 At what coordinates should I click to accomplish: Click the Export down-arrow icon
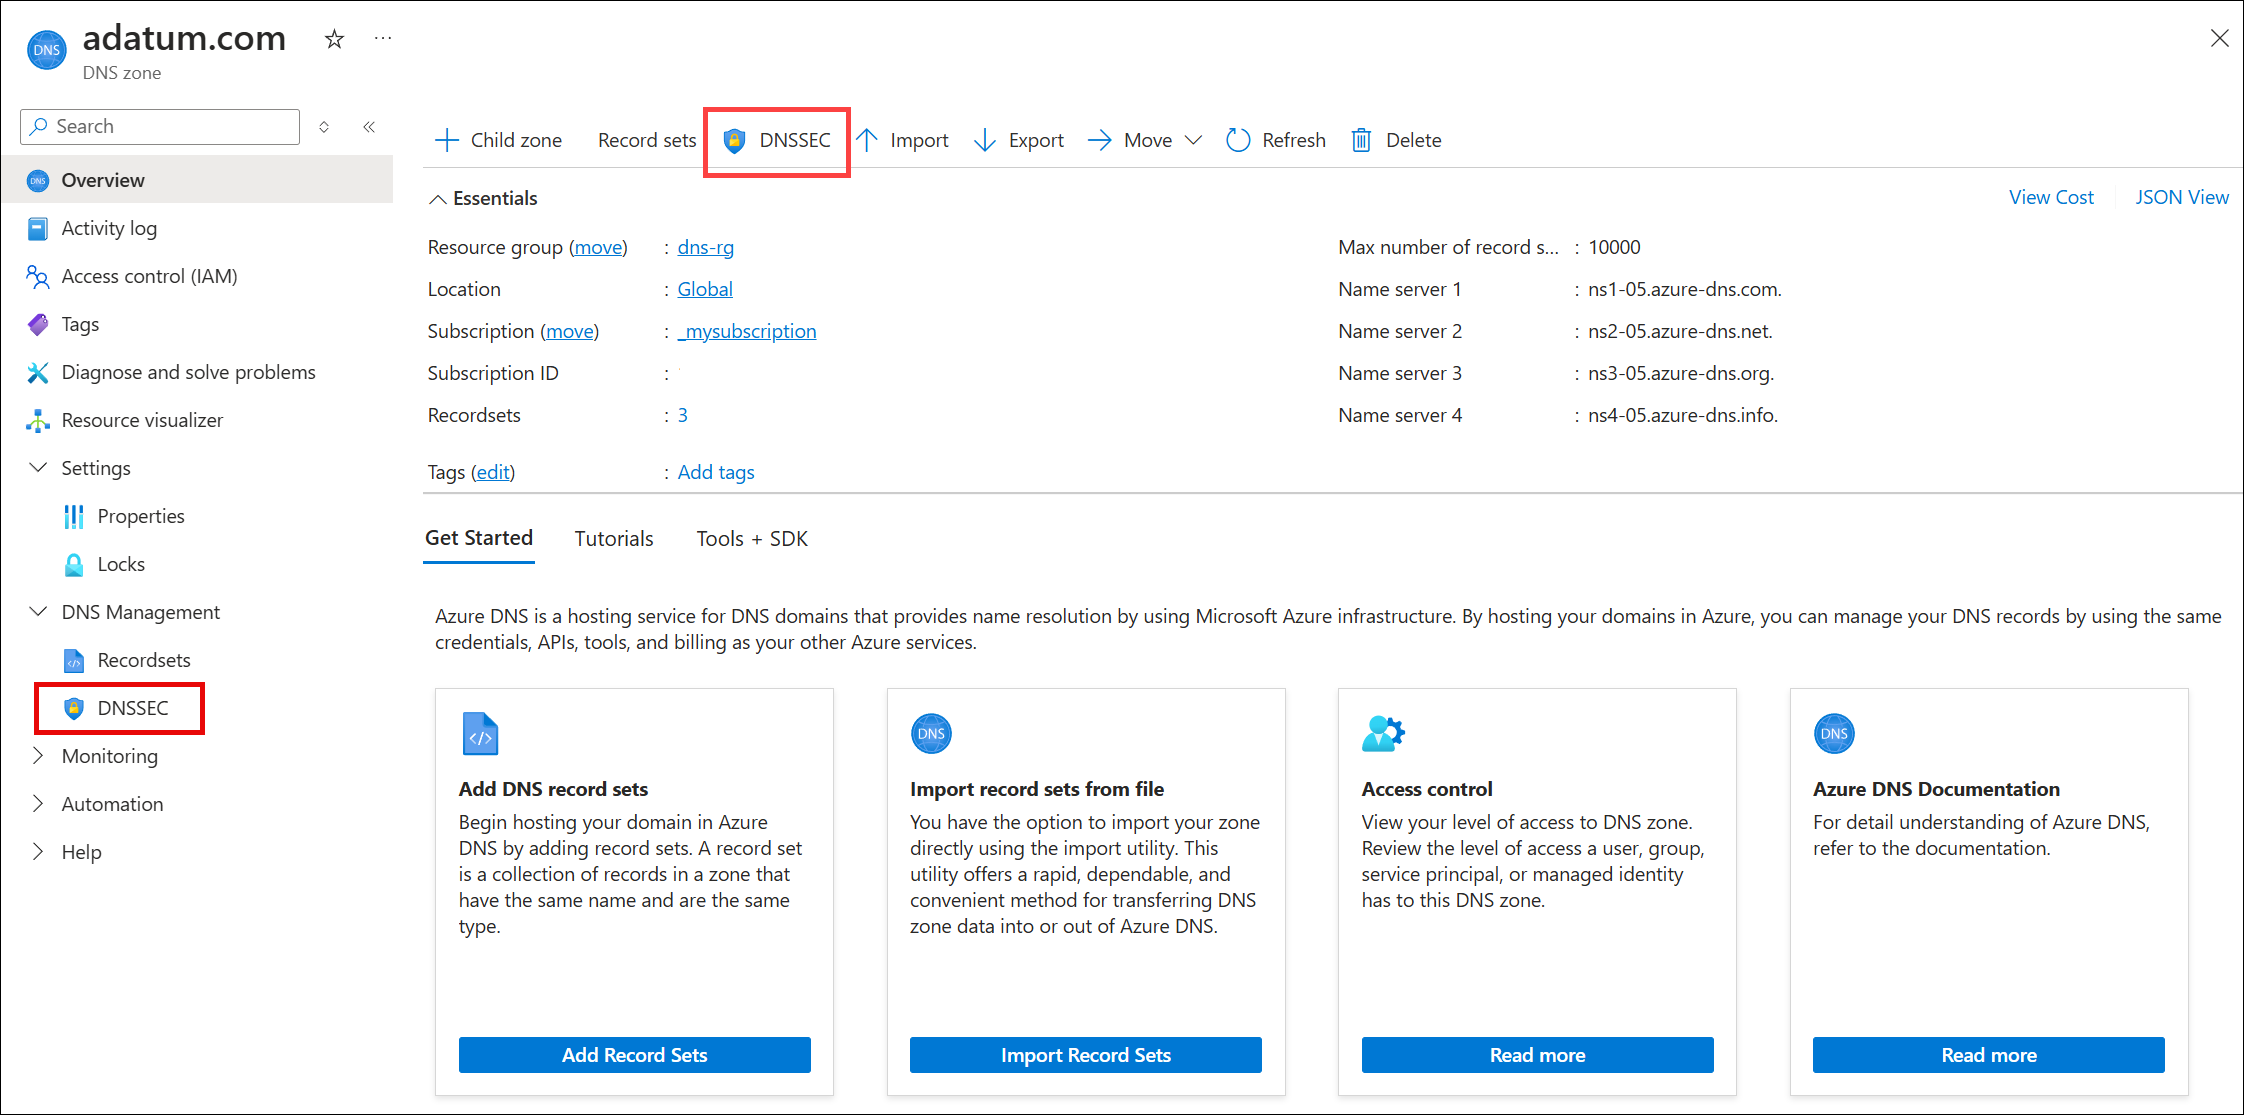(x=985, y=141)
